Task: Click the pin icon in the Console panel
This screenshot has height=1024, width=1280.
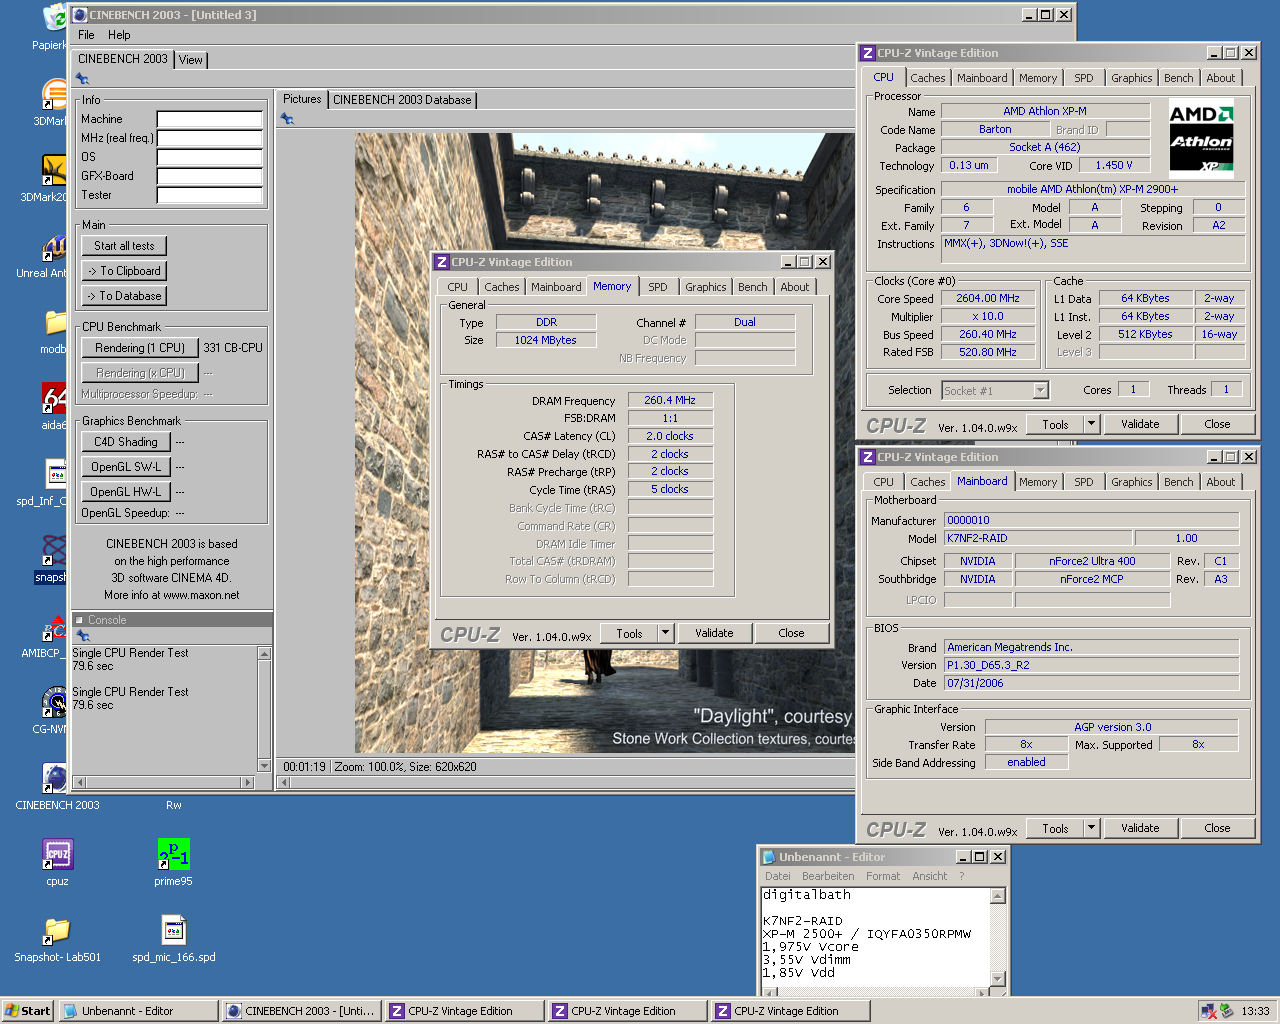Action: coord(83,635)
